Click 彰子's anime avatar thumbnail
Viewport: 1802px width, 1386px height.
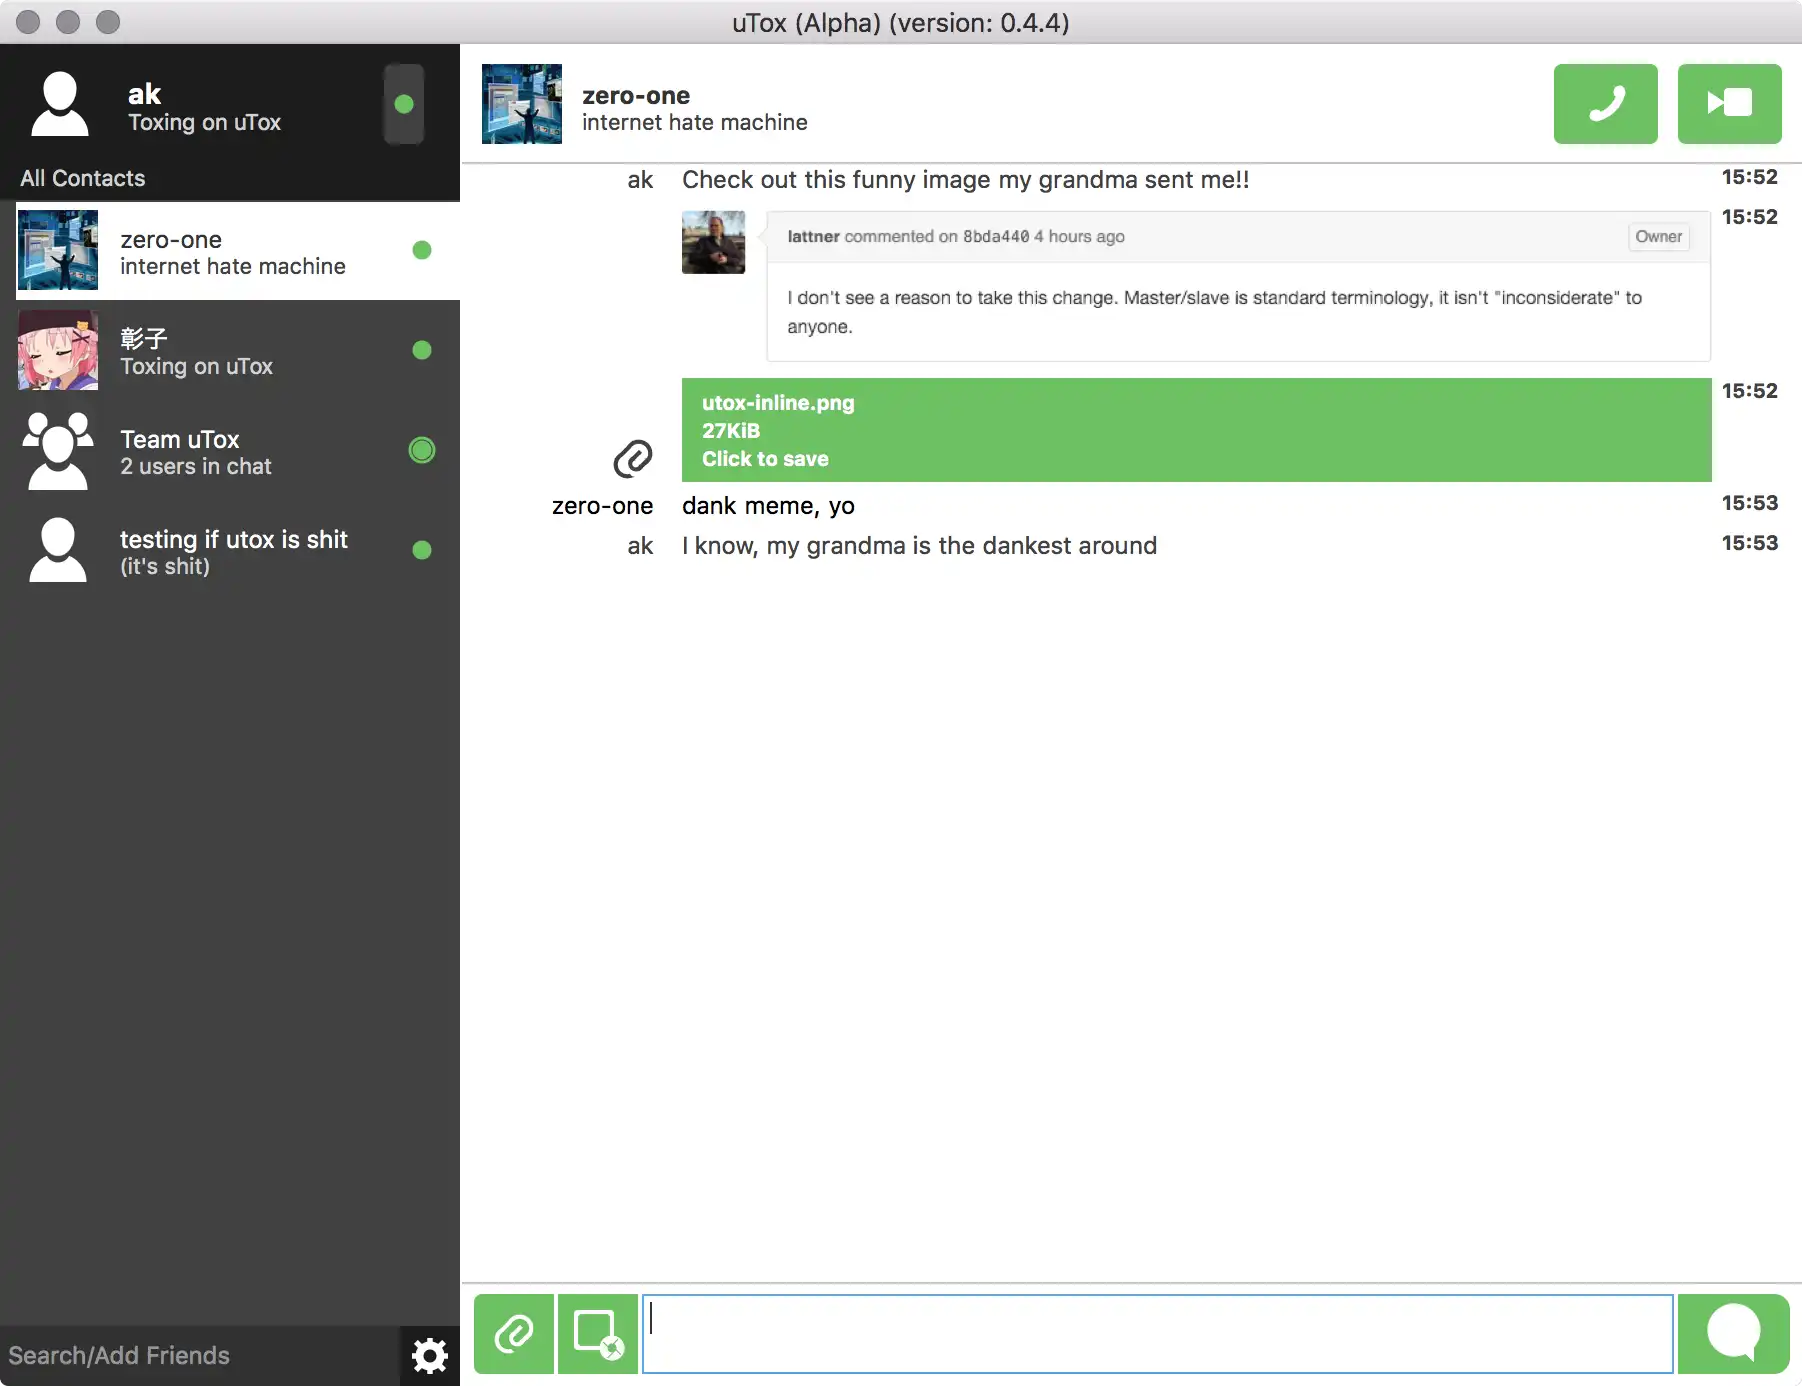tap(58, 350)
